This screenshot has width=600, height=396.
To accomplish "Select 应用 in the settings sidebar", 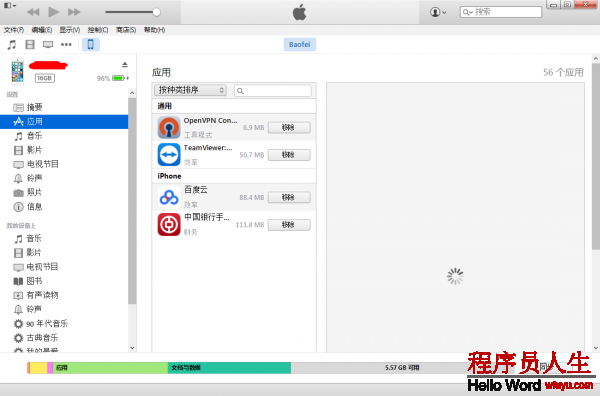I will (64, 122).
